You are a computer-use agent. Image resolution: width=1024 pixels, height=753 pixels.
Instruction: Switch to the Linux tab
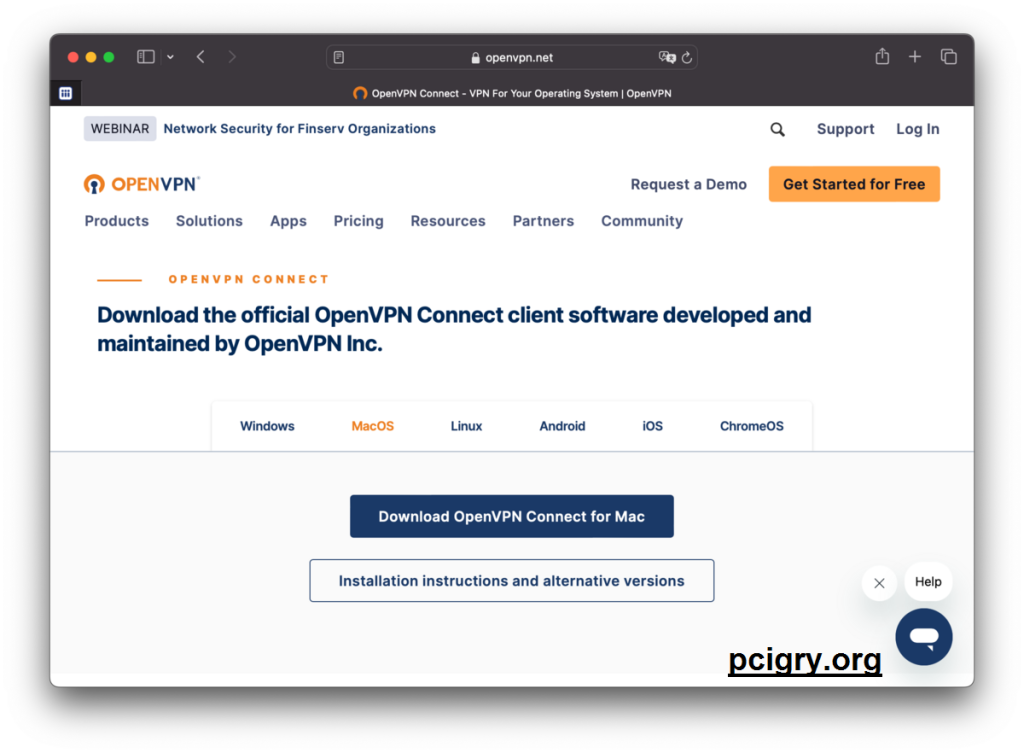[x=466, y=426]
